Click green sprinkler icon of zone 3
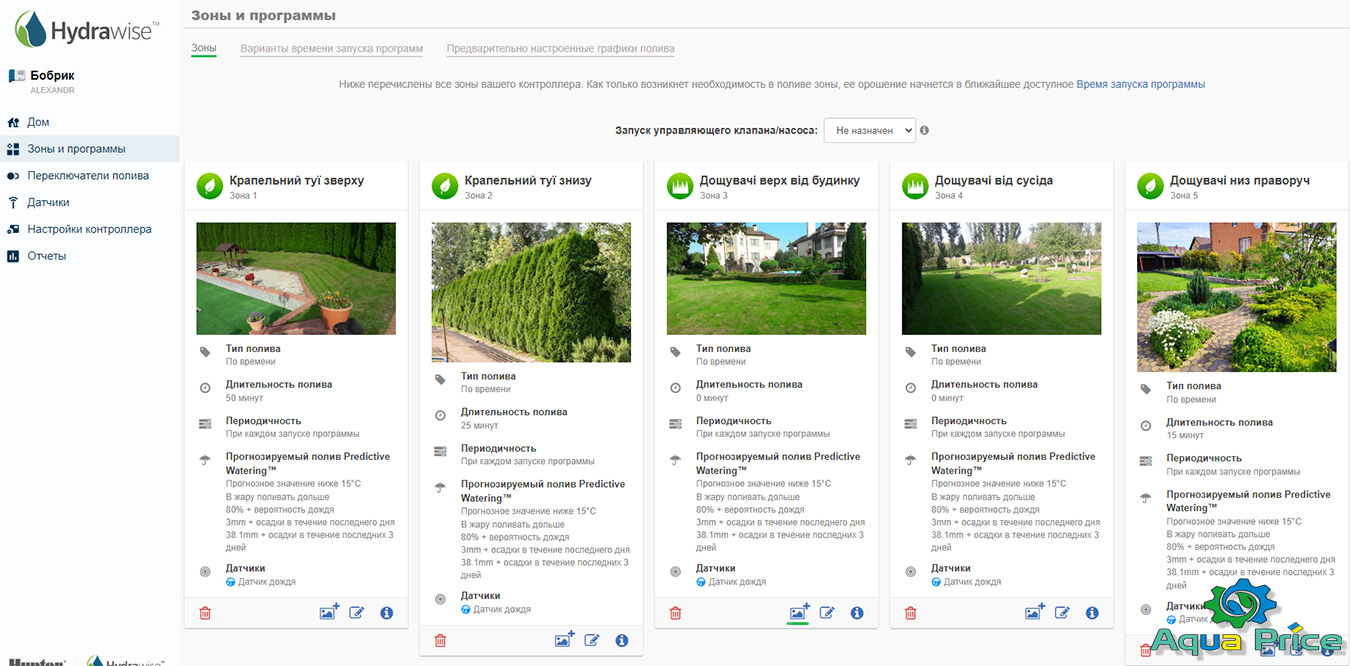The width and height of the screenshot is (1350, 666). click(x=680, y=186)
